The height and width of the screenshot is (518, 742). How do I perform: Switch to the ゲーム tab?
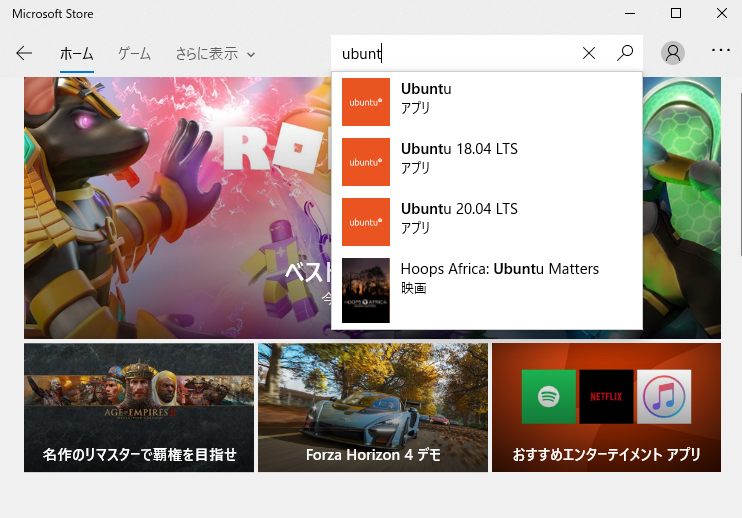[134, 54]
